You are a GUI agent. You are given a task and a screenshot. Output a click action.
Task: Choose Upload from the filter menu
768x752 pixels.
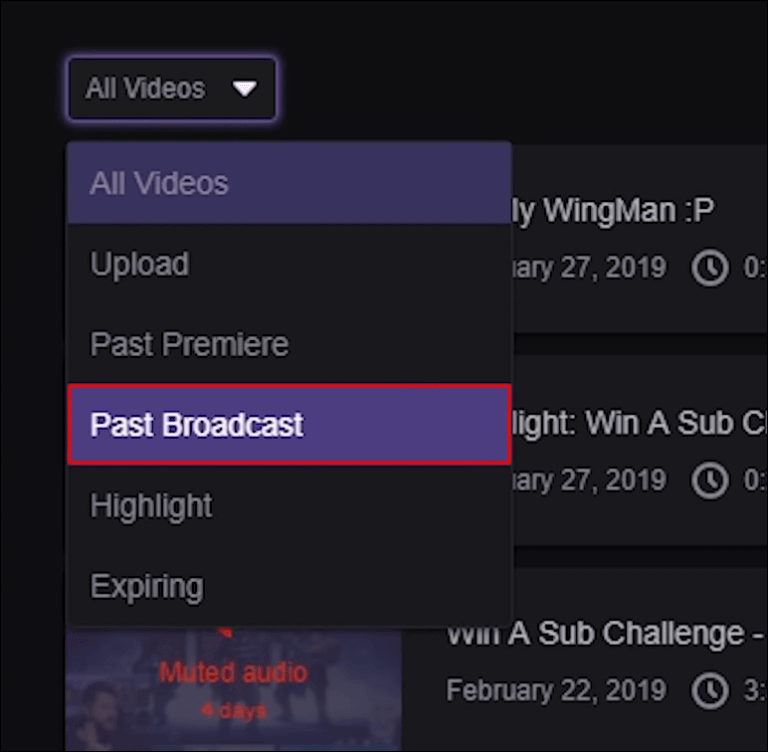[289, 264]
